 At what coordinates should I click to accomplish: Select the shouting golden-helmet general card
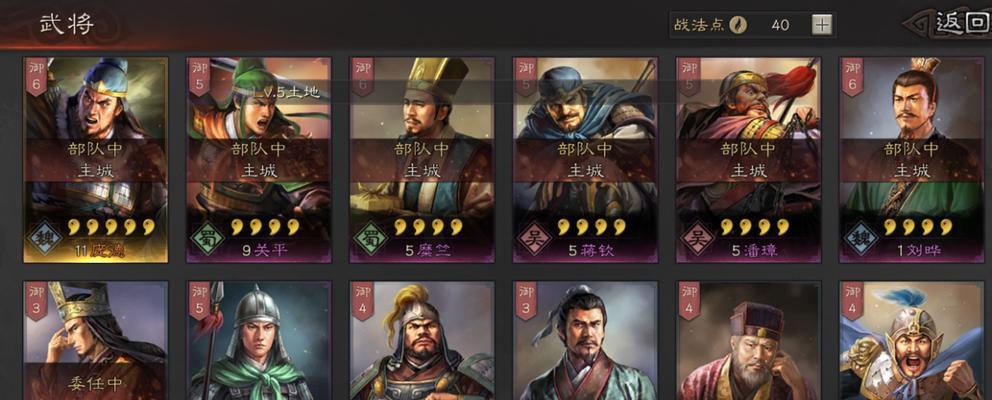(x=912, y=341)
